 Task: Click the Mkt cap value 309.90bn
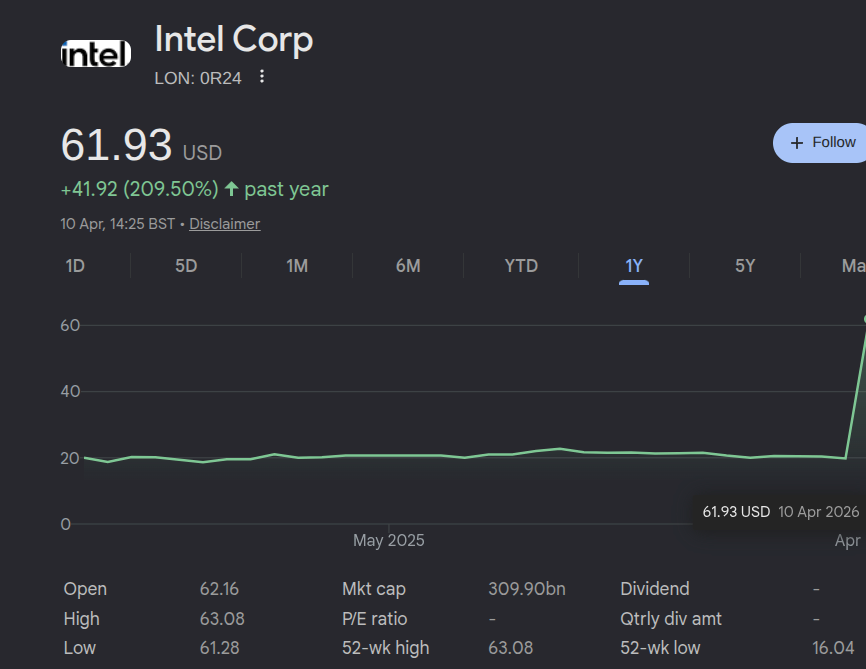527,589
